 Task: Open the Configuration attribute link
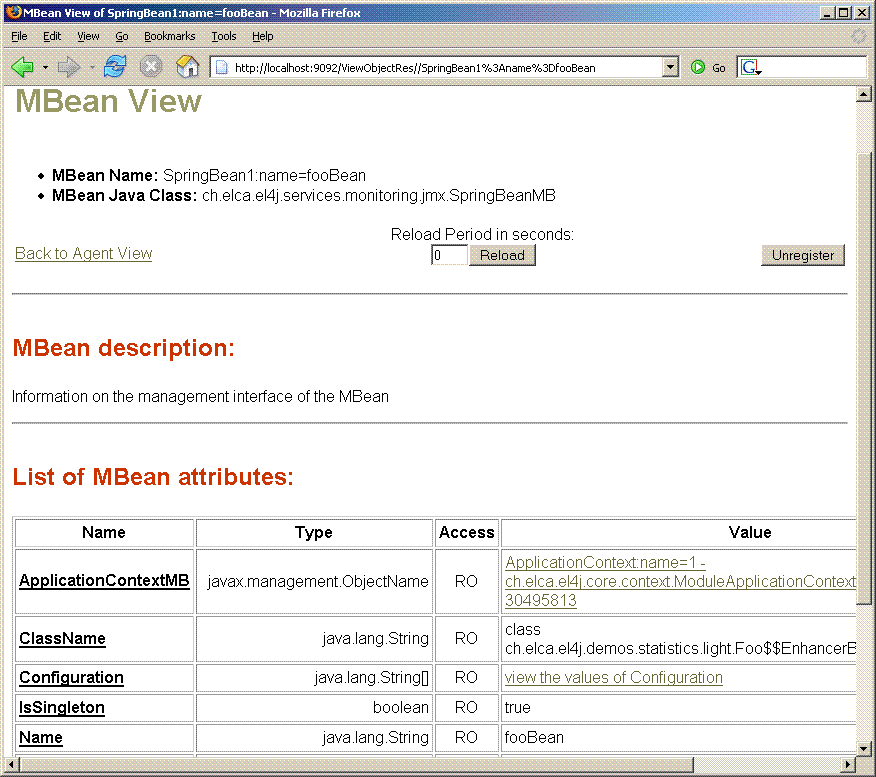72,678
